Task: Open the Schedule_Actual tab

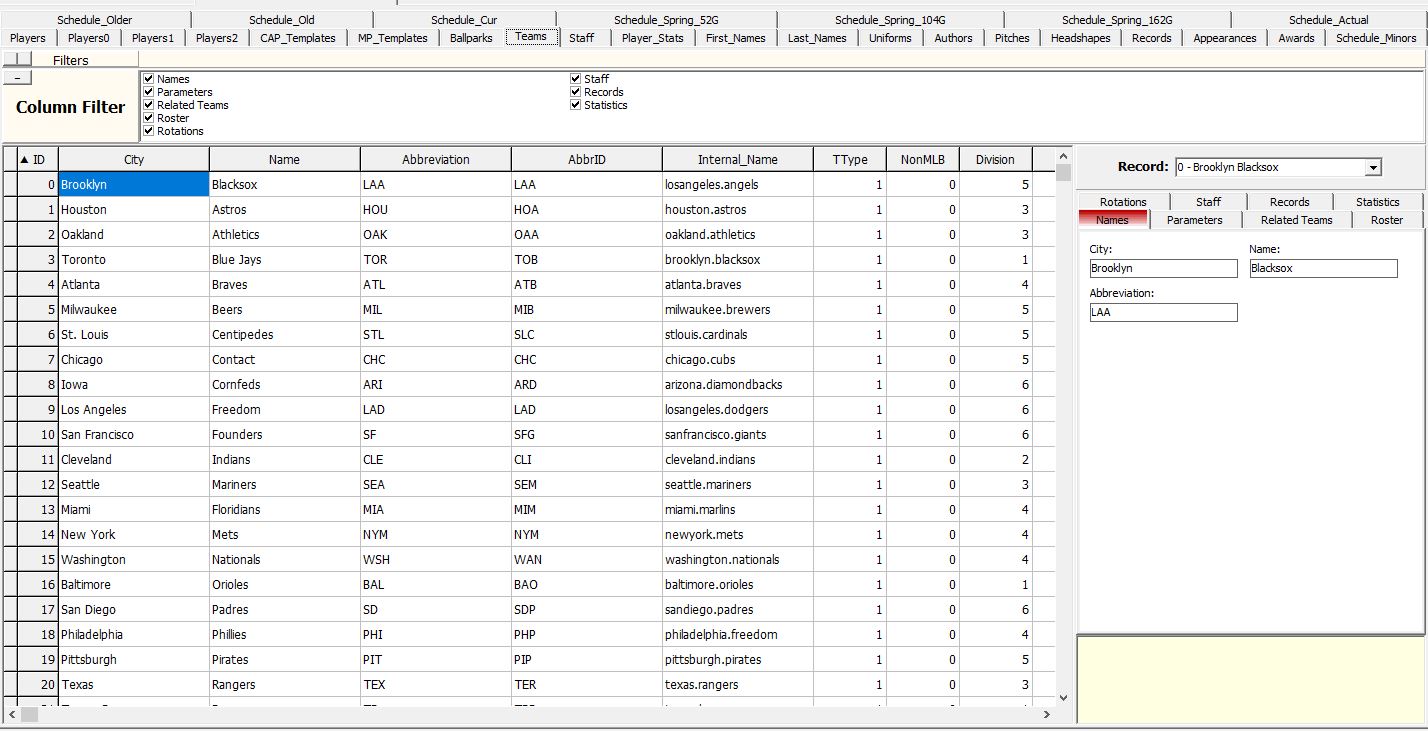Action: (1329, 20)
